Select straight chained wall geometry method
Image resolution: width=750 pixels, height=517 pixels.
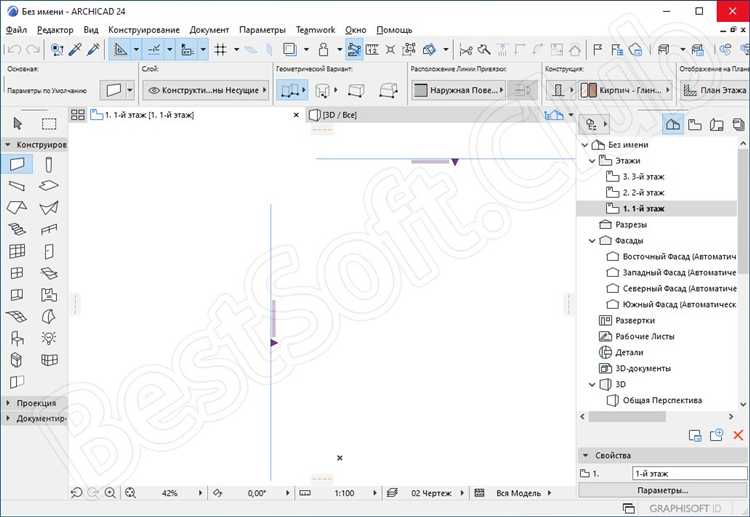coord(290,90)
